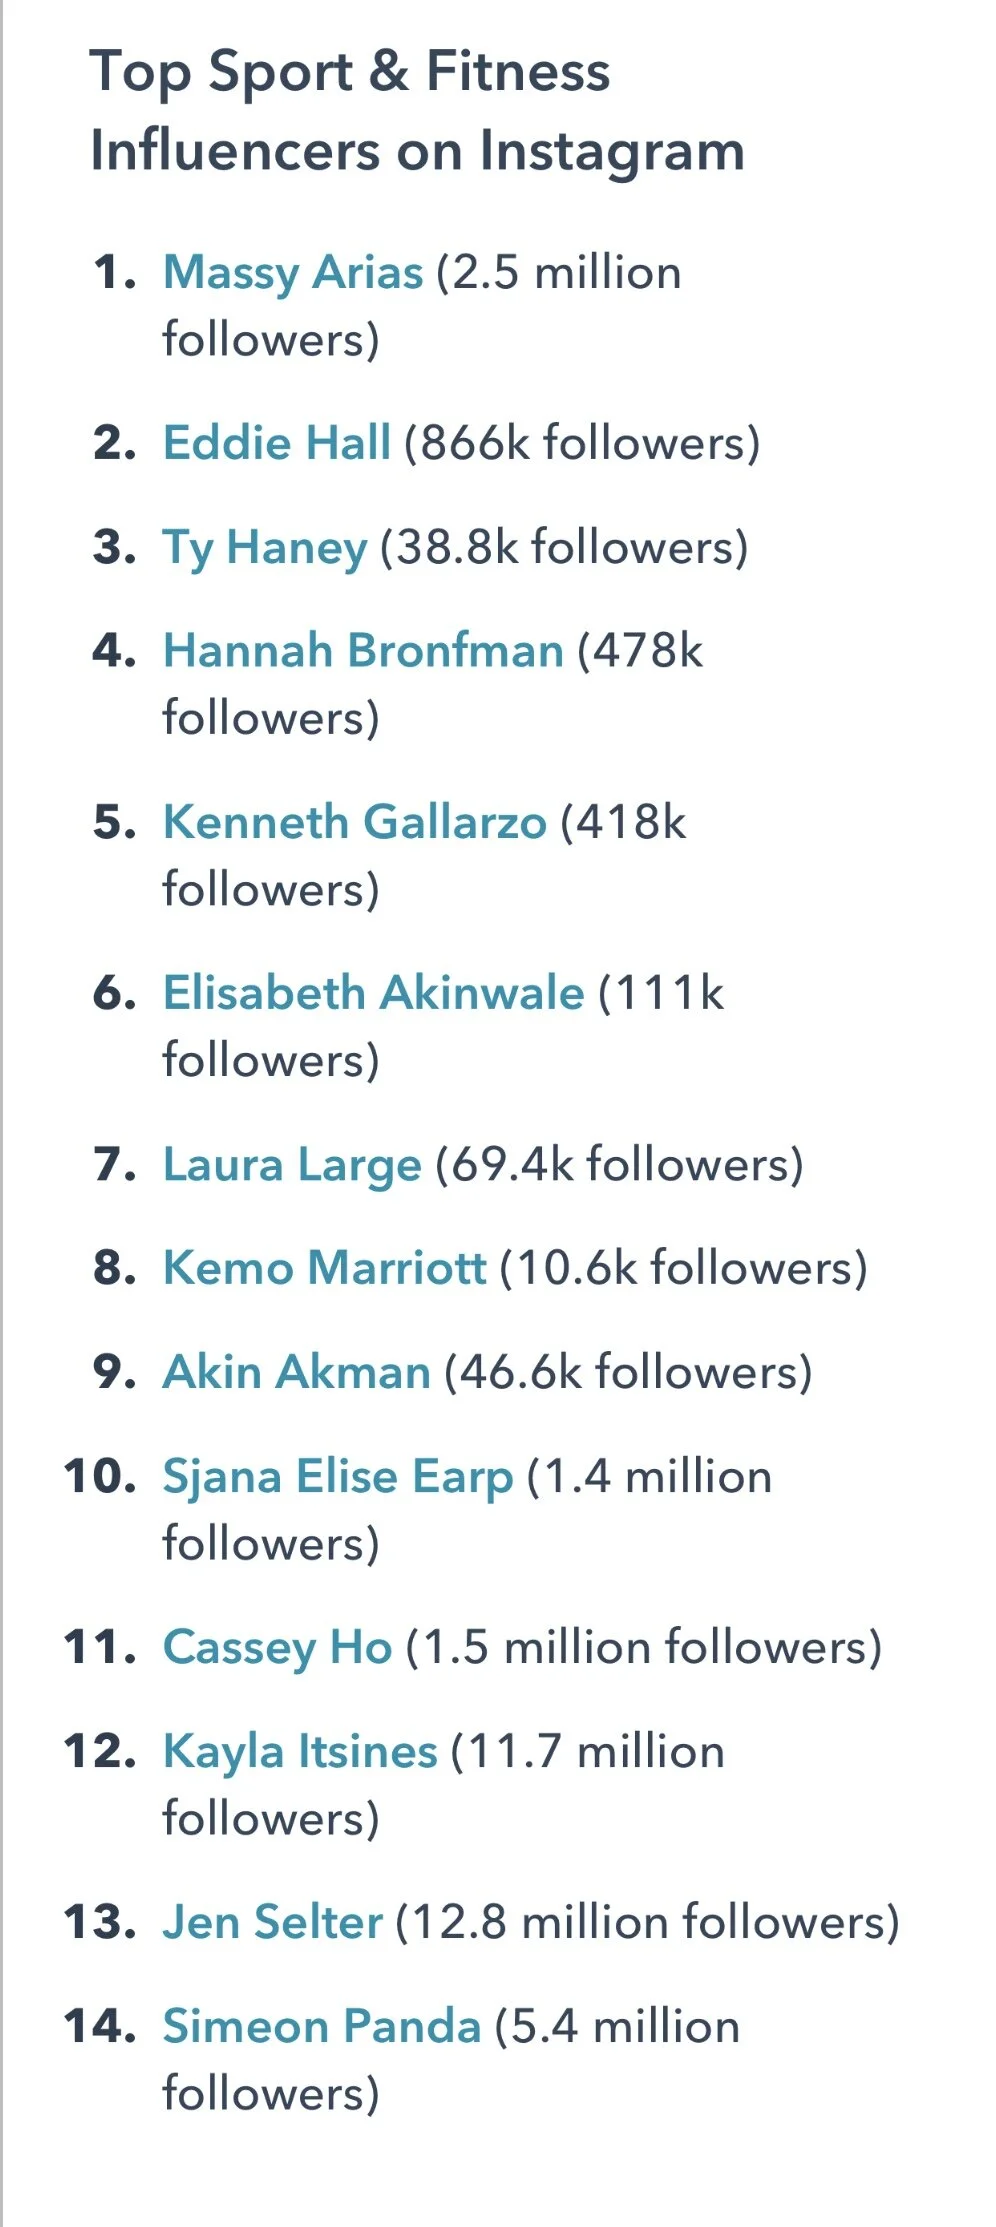996x2227 pixels.
Task: Open the Kenneth Gallarzo link
Action: (355, 822)
